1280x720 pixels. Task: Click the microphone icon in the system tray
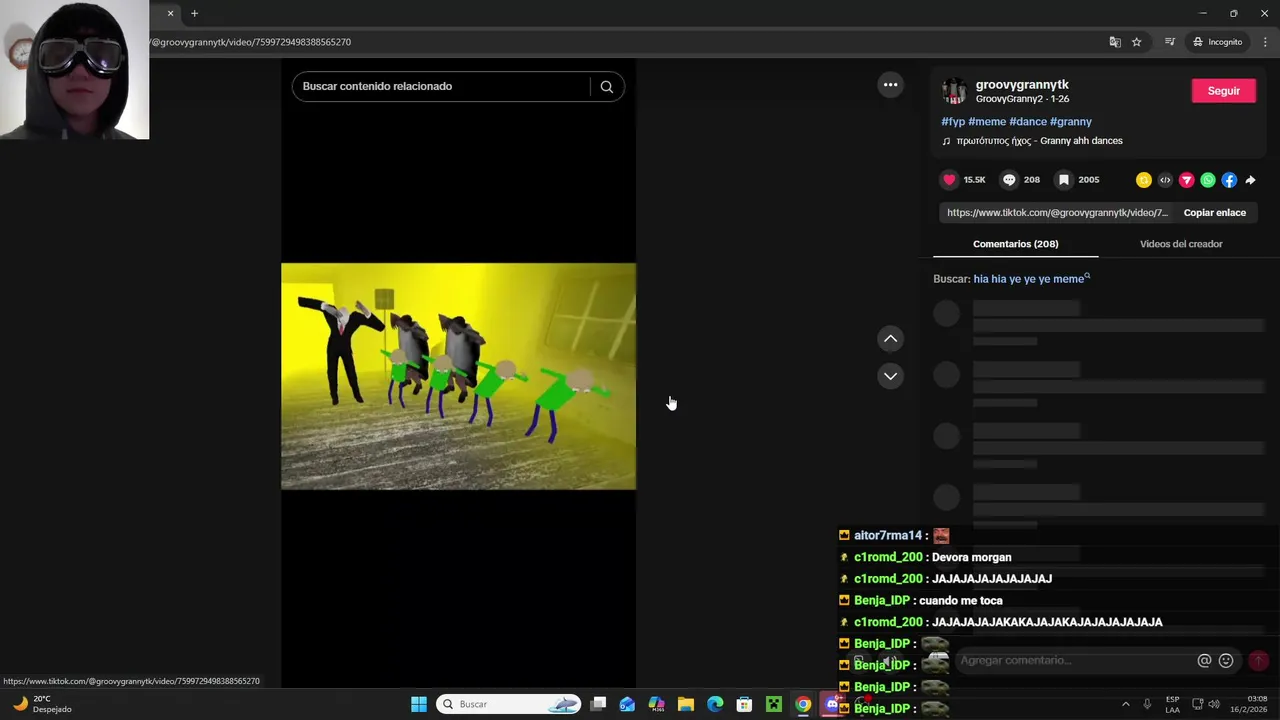click(x=1147, y=704)
